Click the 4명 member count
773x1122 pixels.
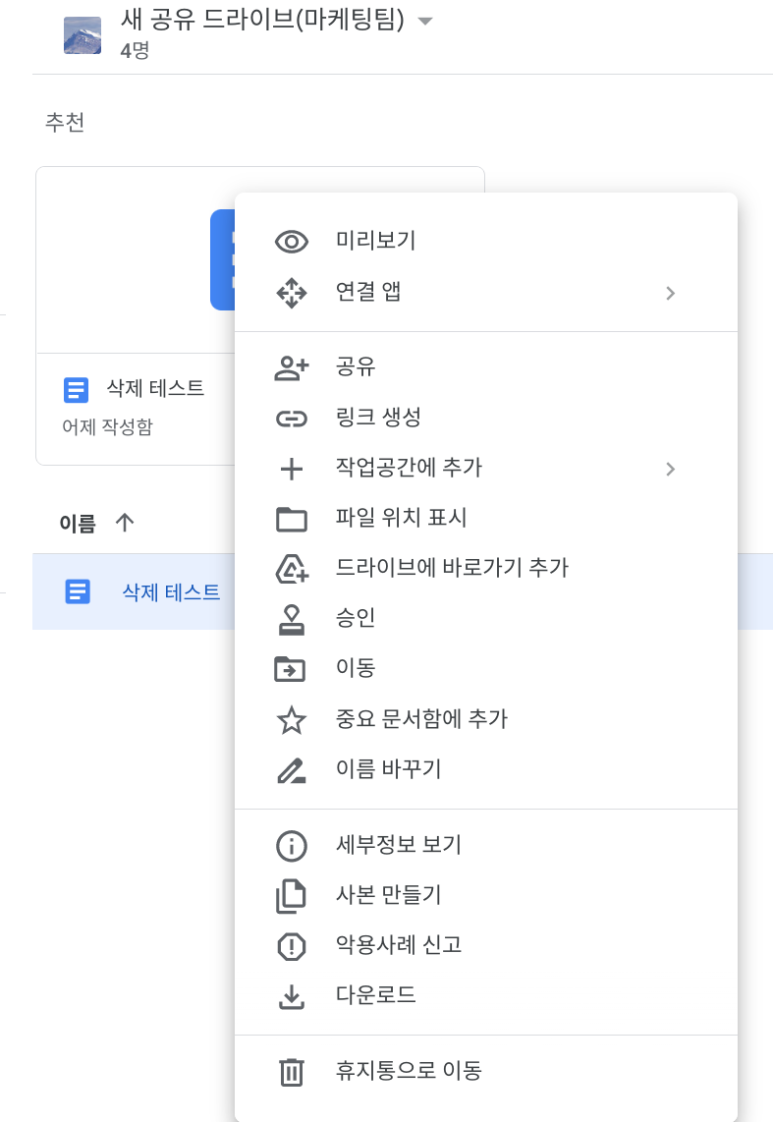135,51
